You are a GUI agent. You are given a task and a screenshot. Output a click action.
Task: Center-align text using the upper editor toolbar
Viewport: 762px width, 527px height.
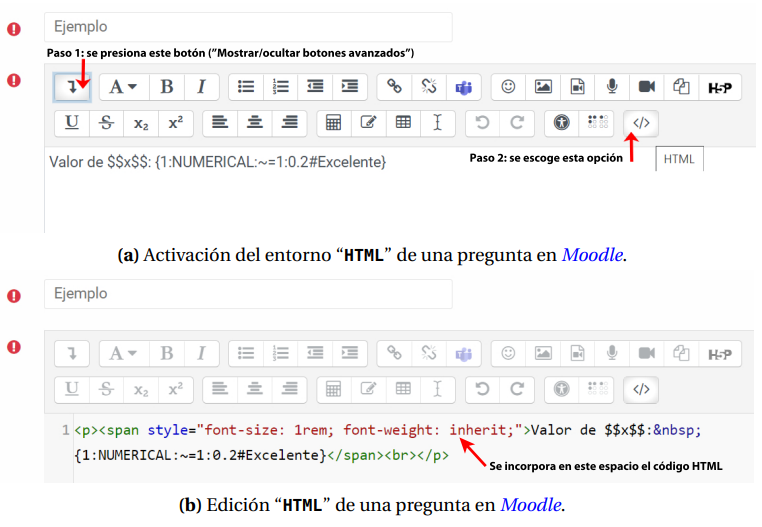(255, 123)
